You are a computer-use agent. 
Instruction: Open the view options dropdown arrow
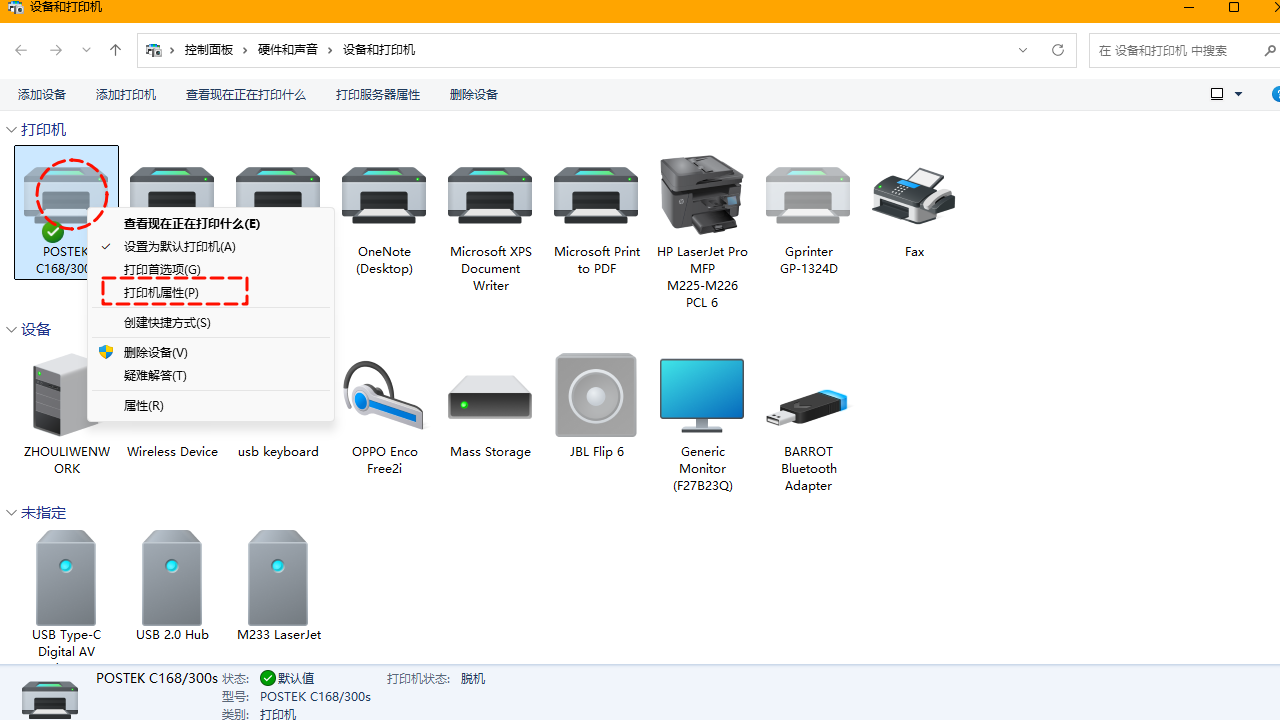point(1238,94)
